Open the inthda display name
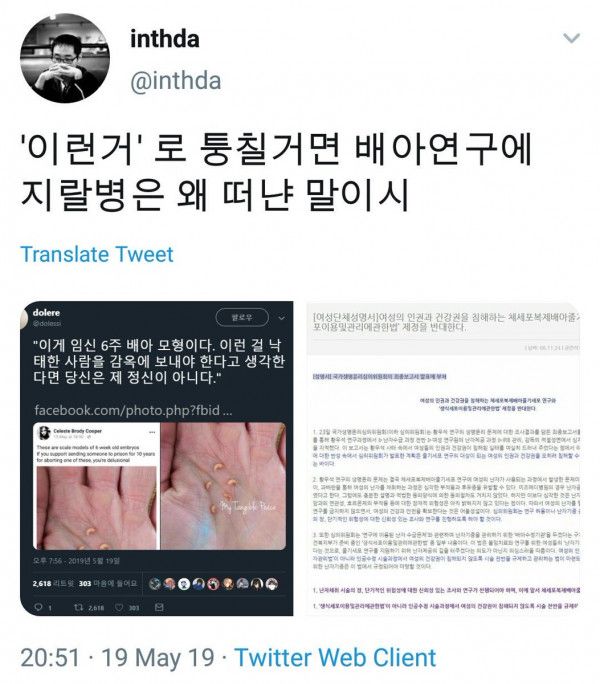Viewport: 600px width, 684px height. tap(165, 39)
